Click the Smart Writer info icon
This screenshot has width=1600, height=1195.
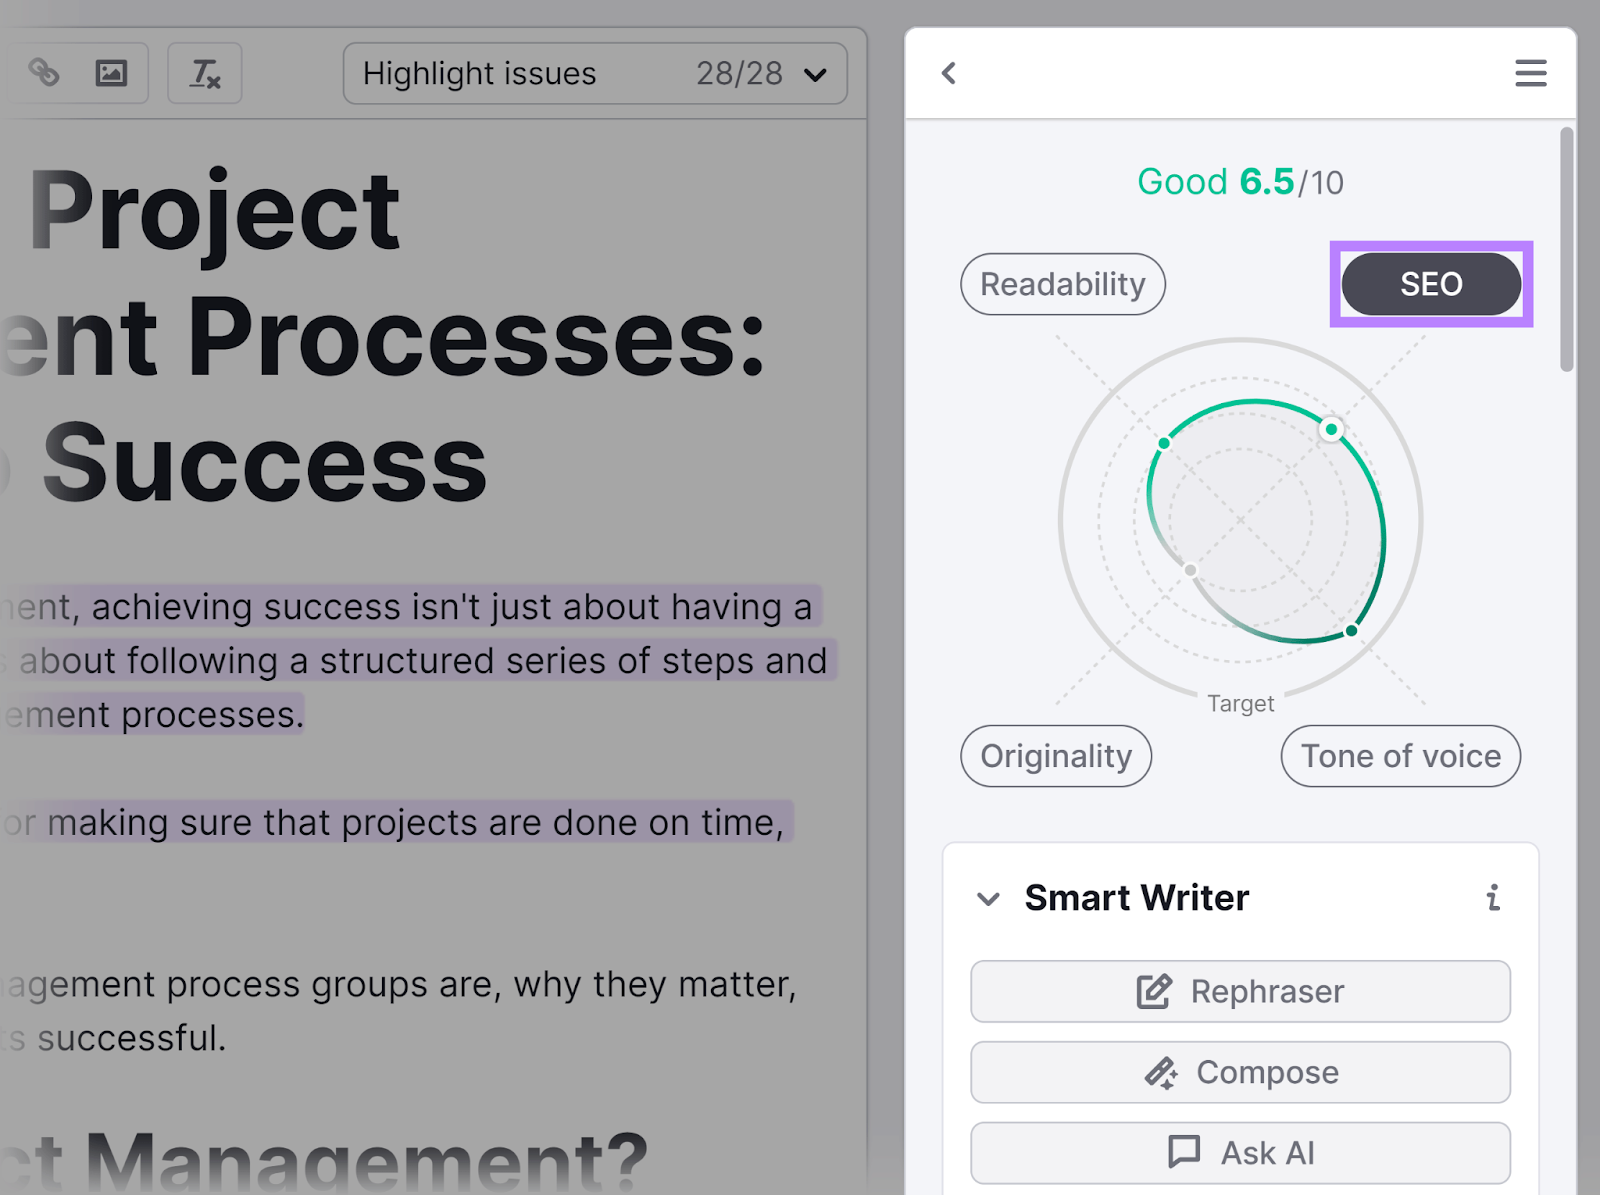click(x=1494, y=898)
